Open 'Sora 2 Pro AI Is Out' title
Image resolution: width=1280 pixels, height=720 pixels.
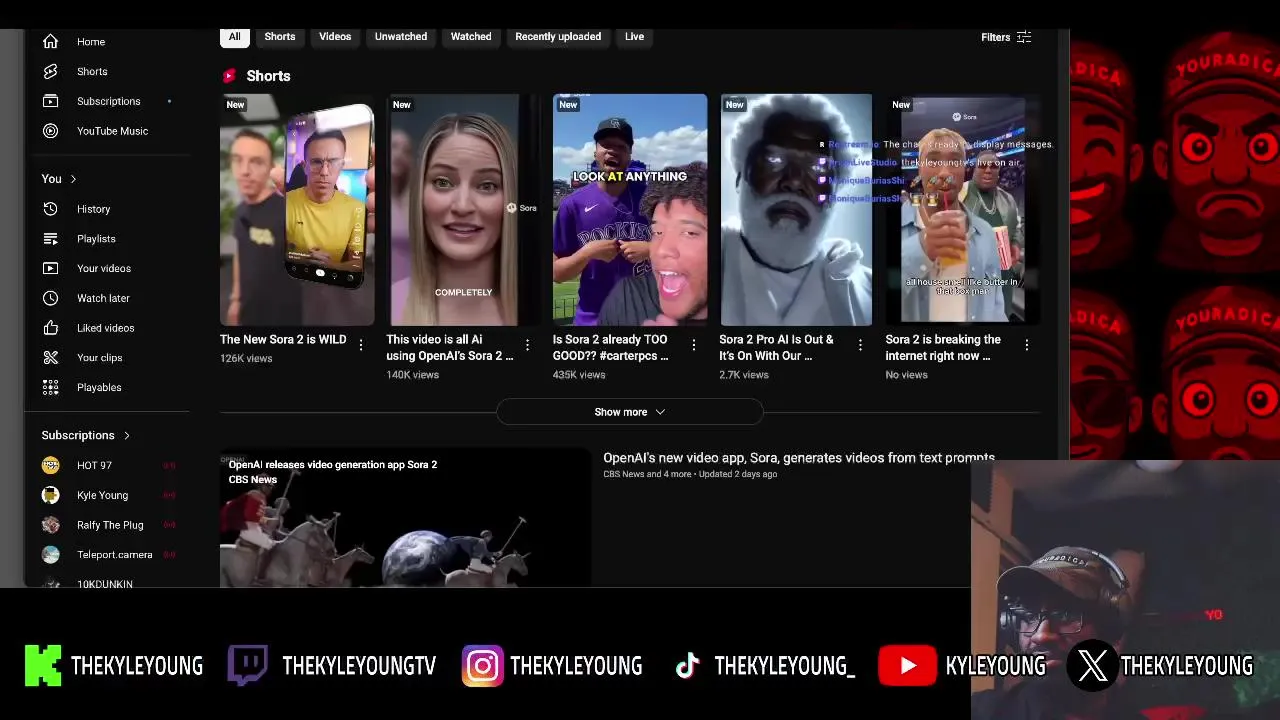coord(776,348)
